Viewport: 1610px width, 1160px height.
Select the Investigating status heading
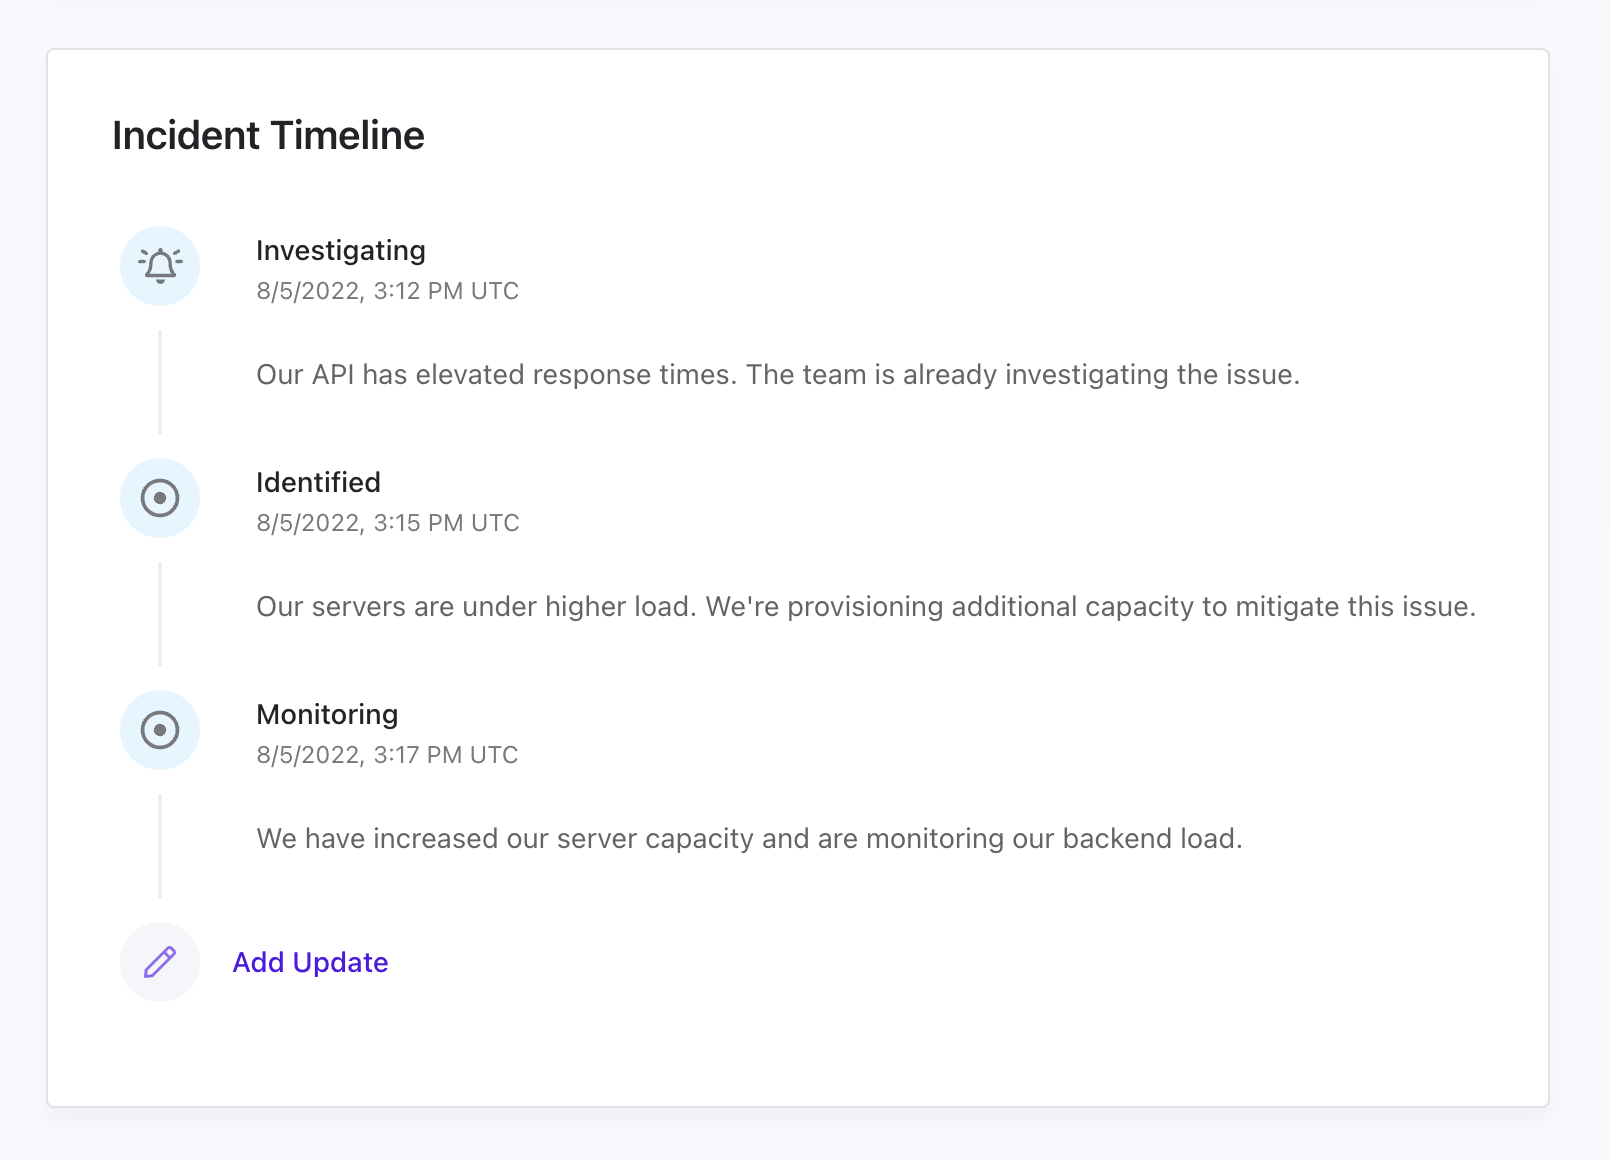click(x=341, y=251)
